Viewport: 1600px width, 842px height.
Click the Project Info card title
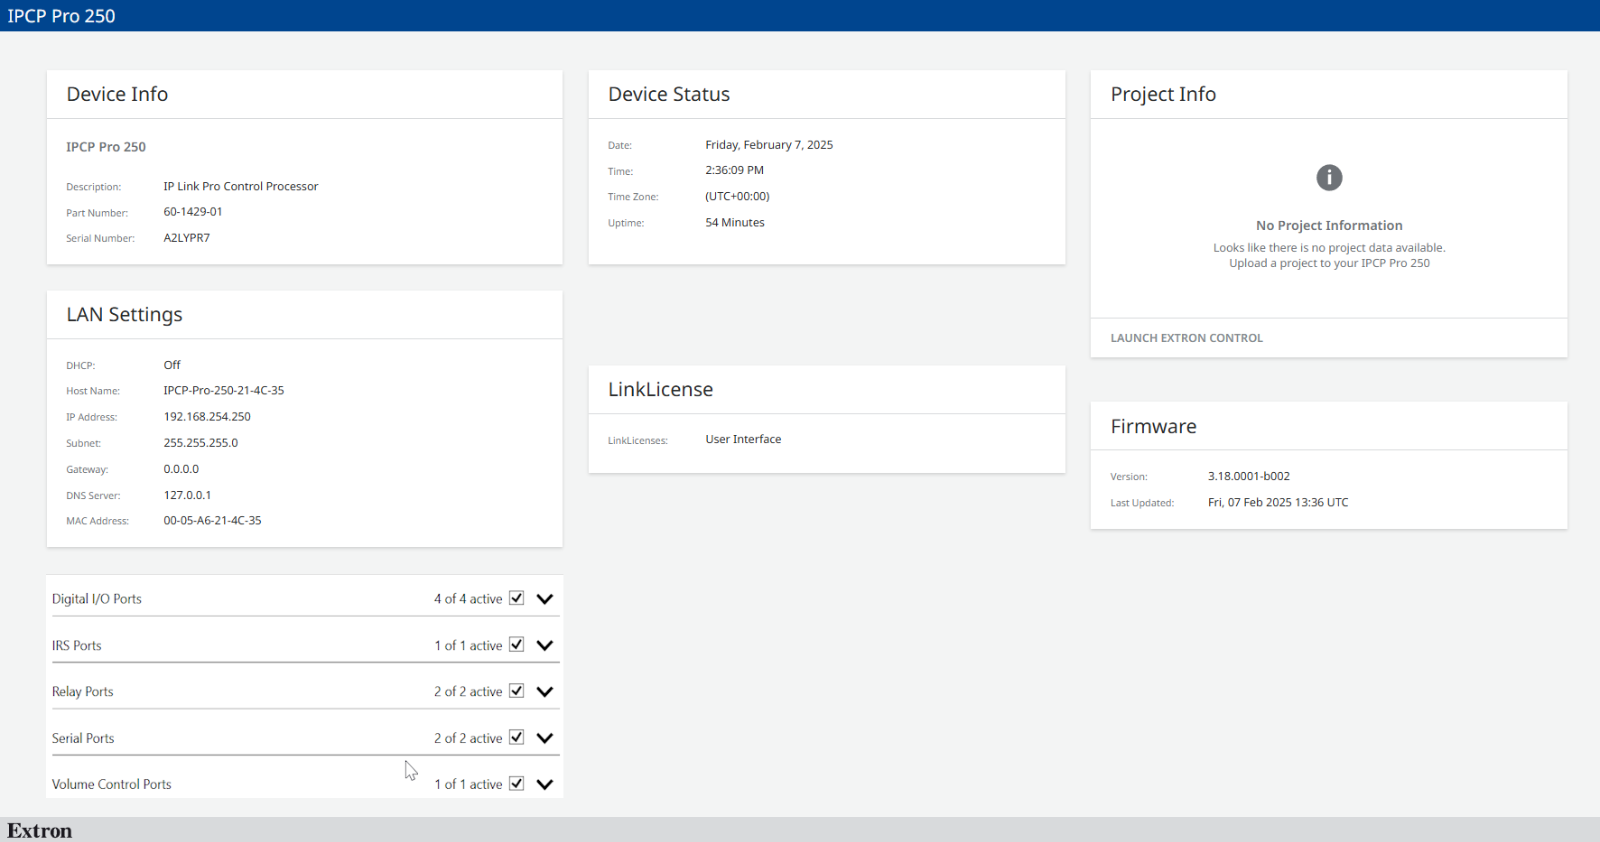pyautogui.click(x=1163, y=94)
